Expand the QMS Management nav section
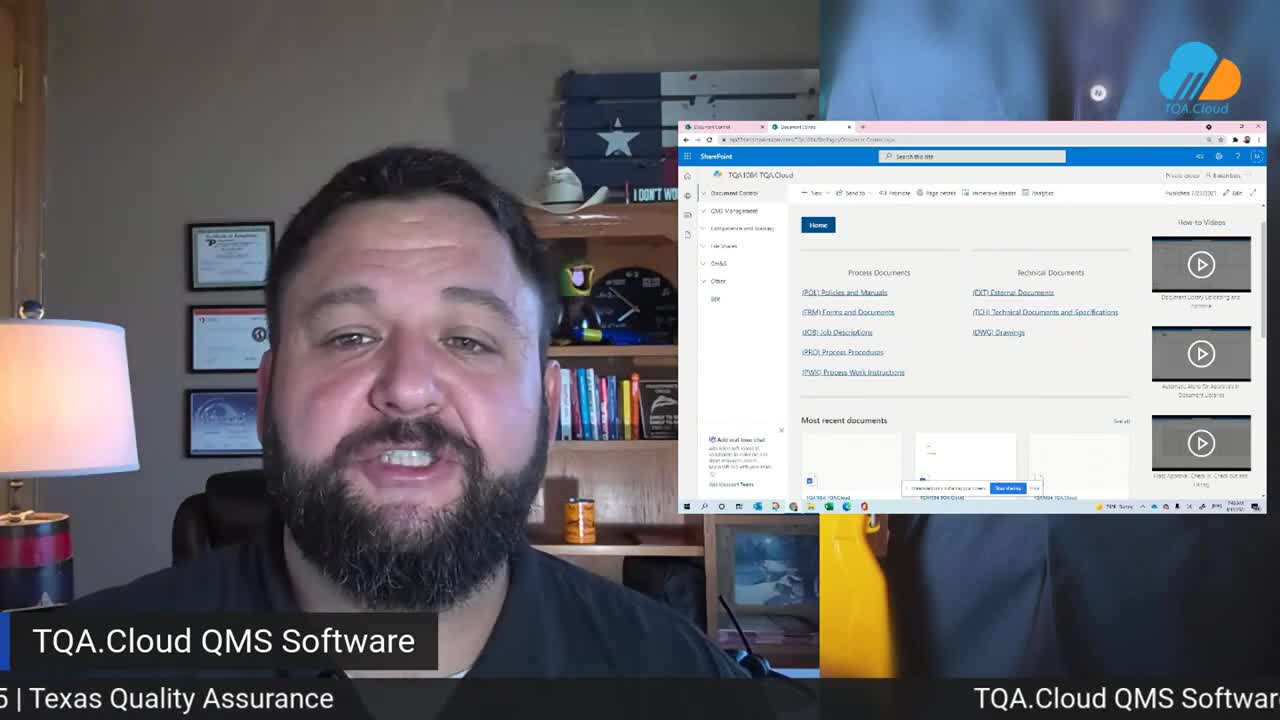This screenshot has height=720, width=1280. point(704,211)
